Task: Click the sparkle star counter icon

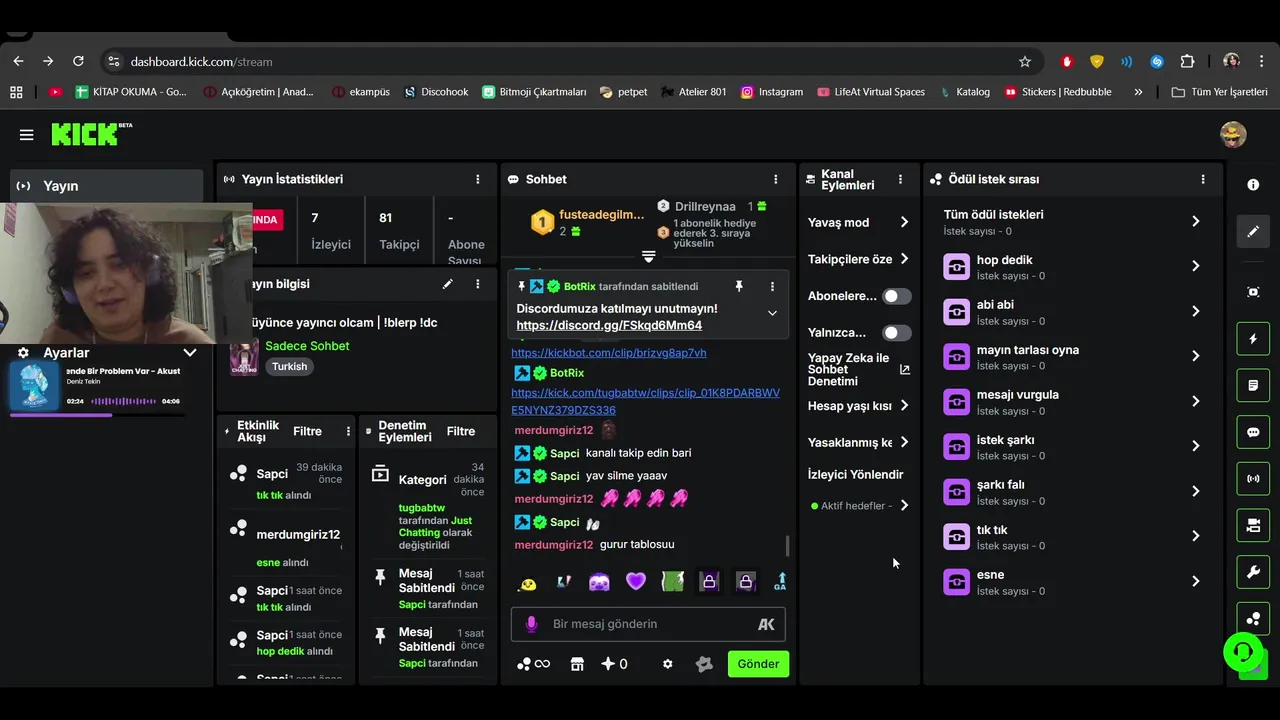Action: coord(614,664)
